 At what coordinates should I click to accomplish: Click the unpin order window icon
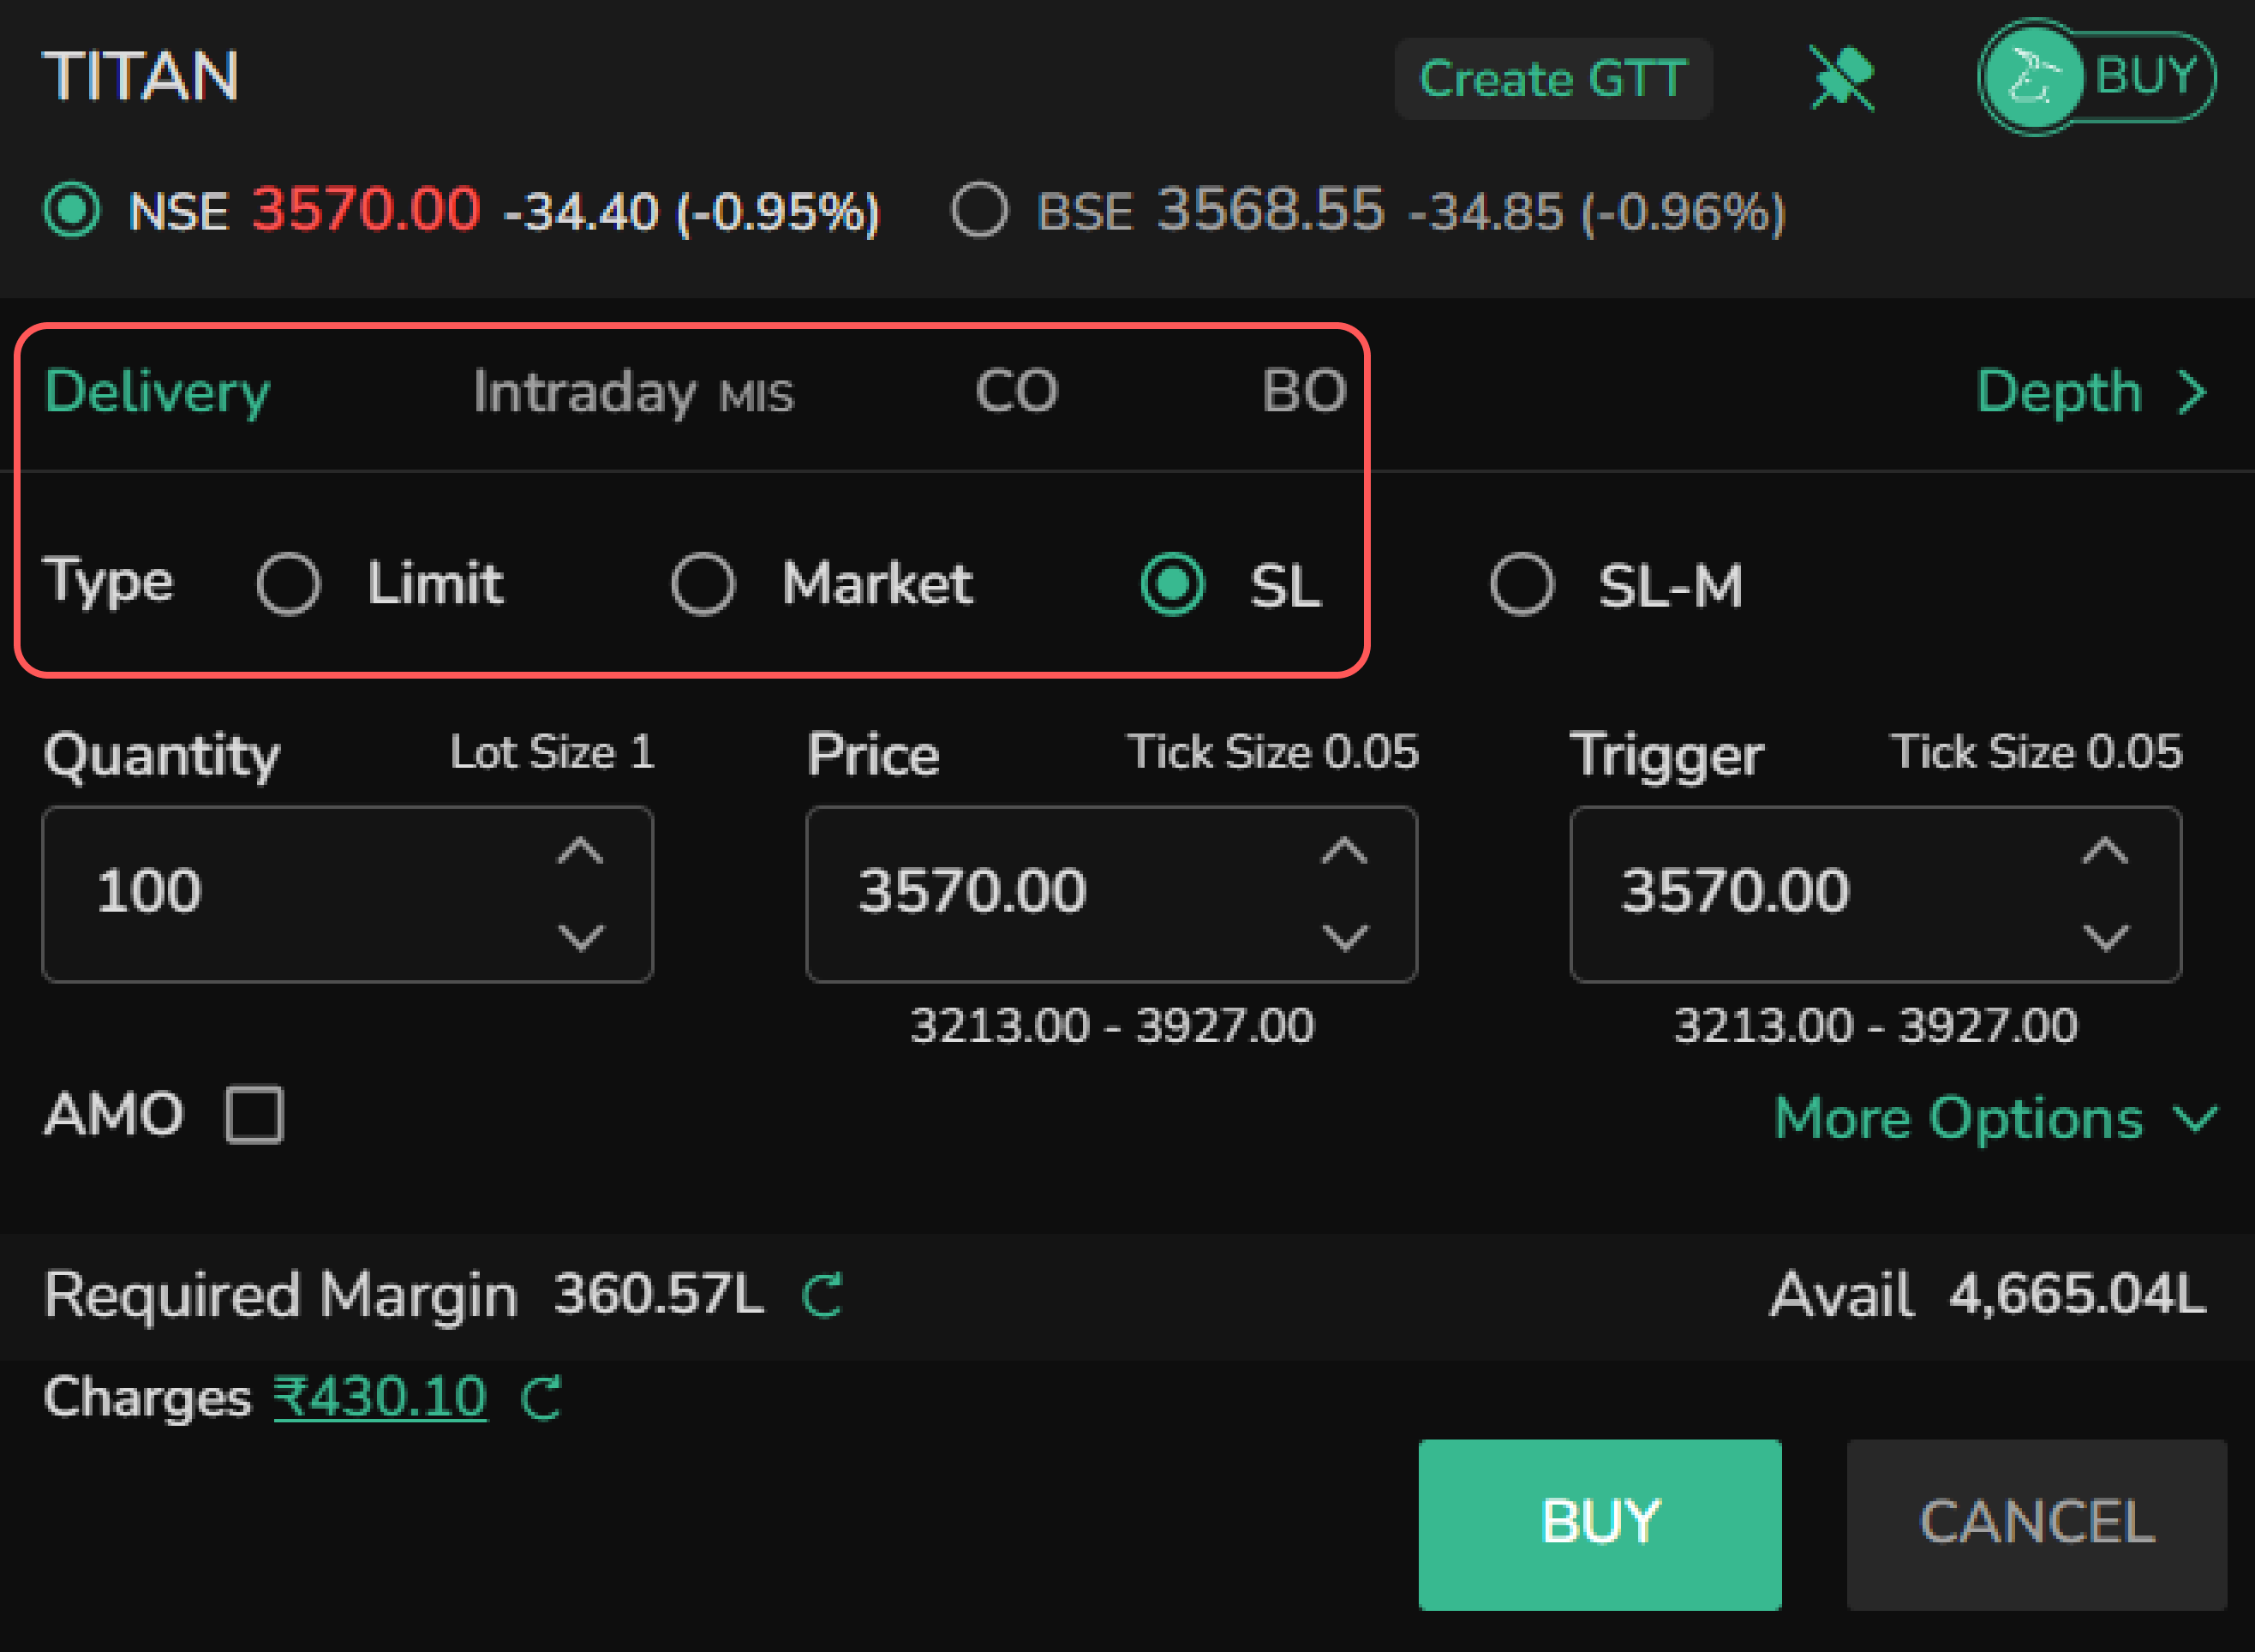[x=1842, y=78]
